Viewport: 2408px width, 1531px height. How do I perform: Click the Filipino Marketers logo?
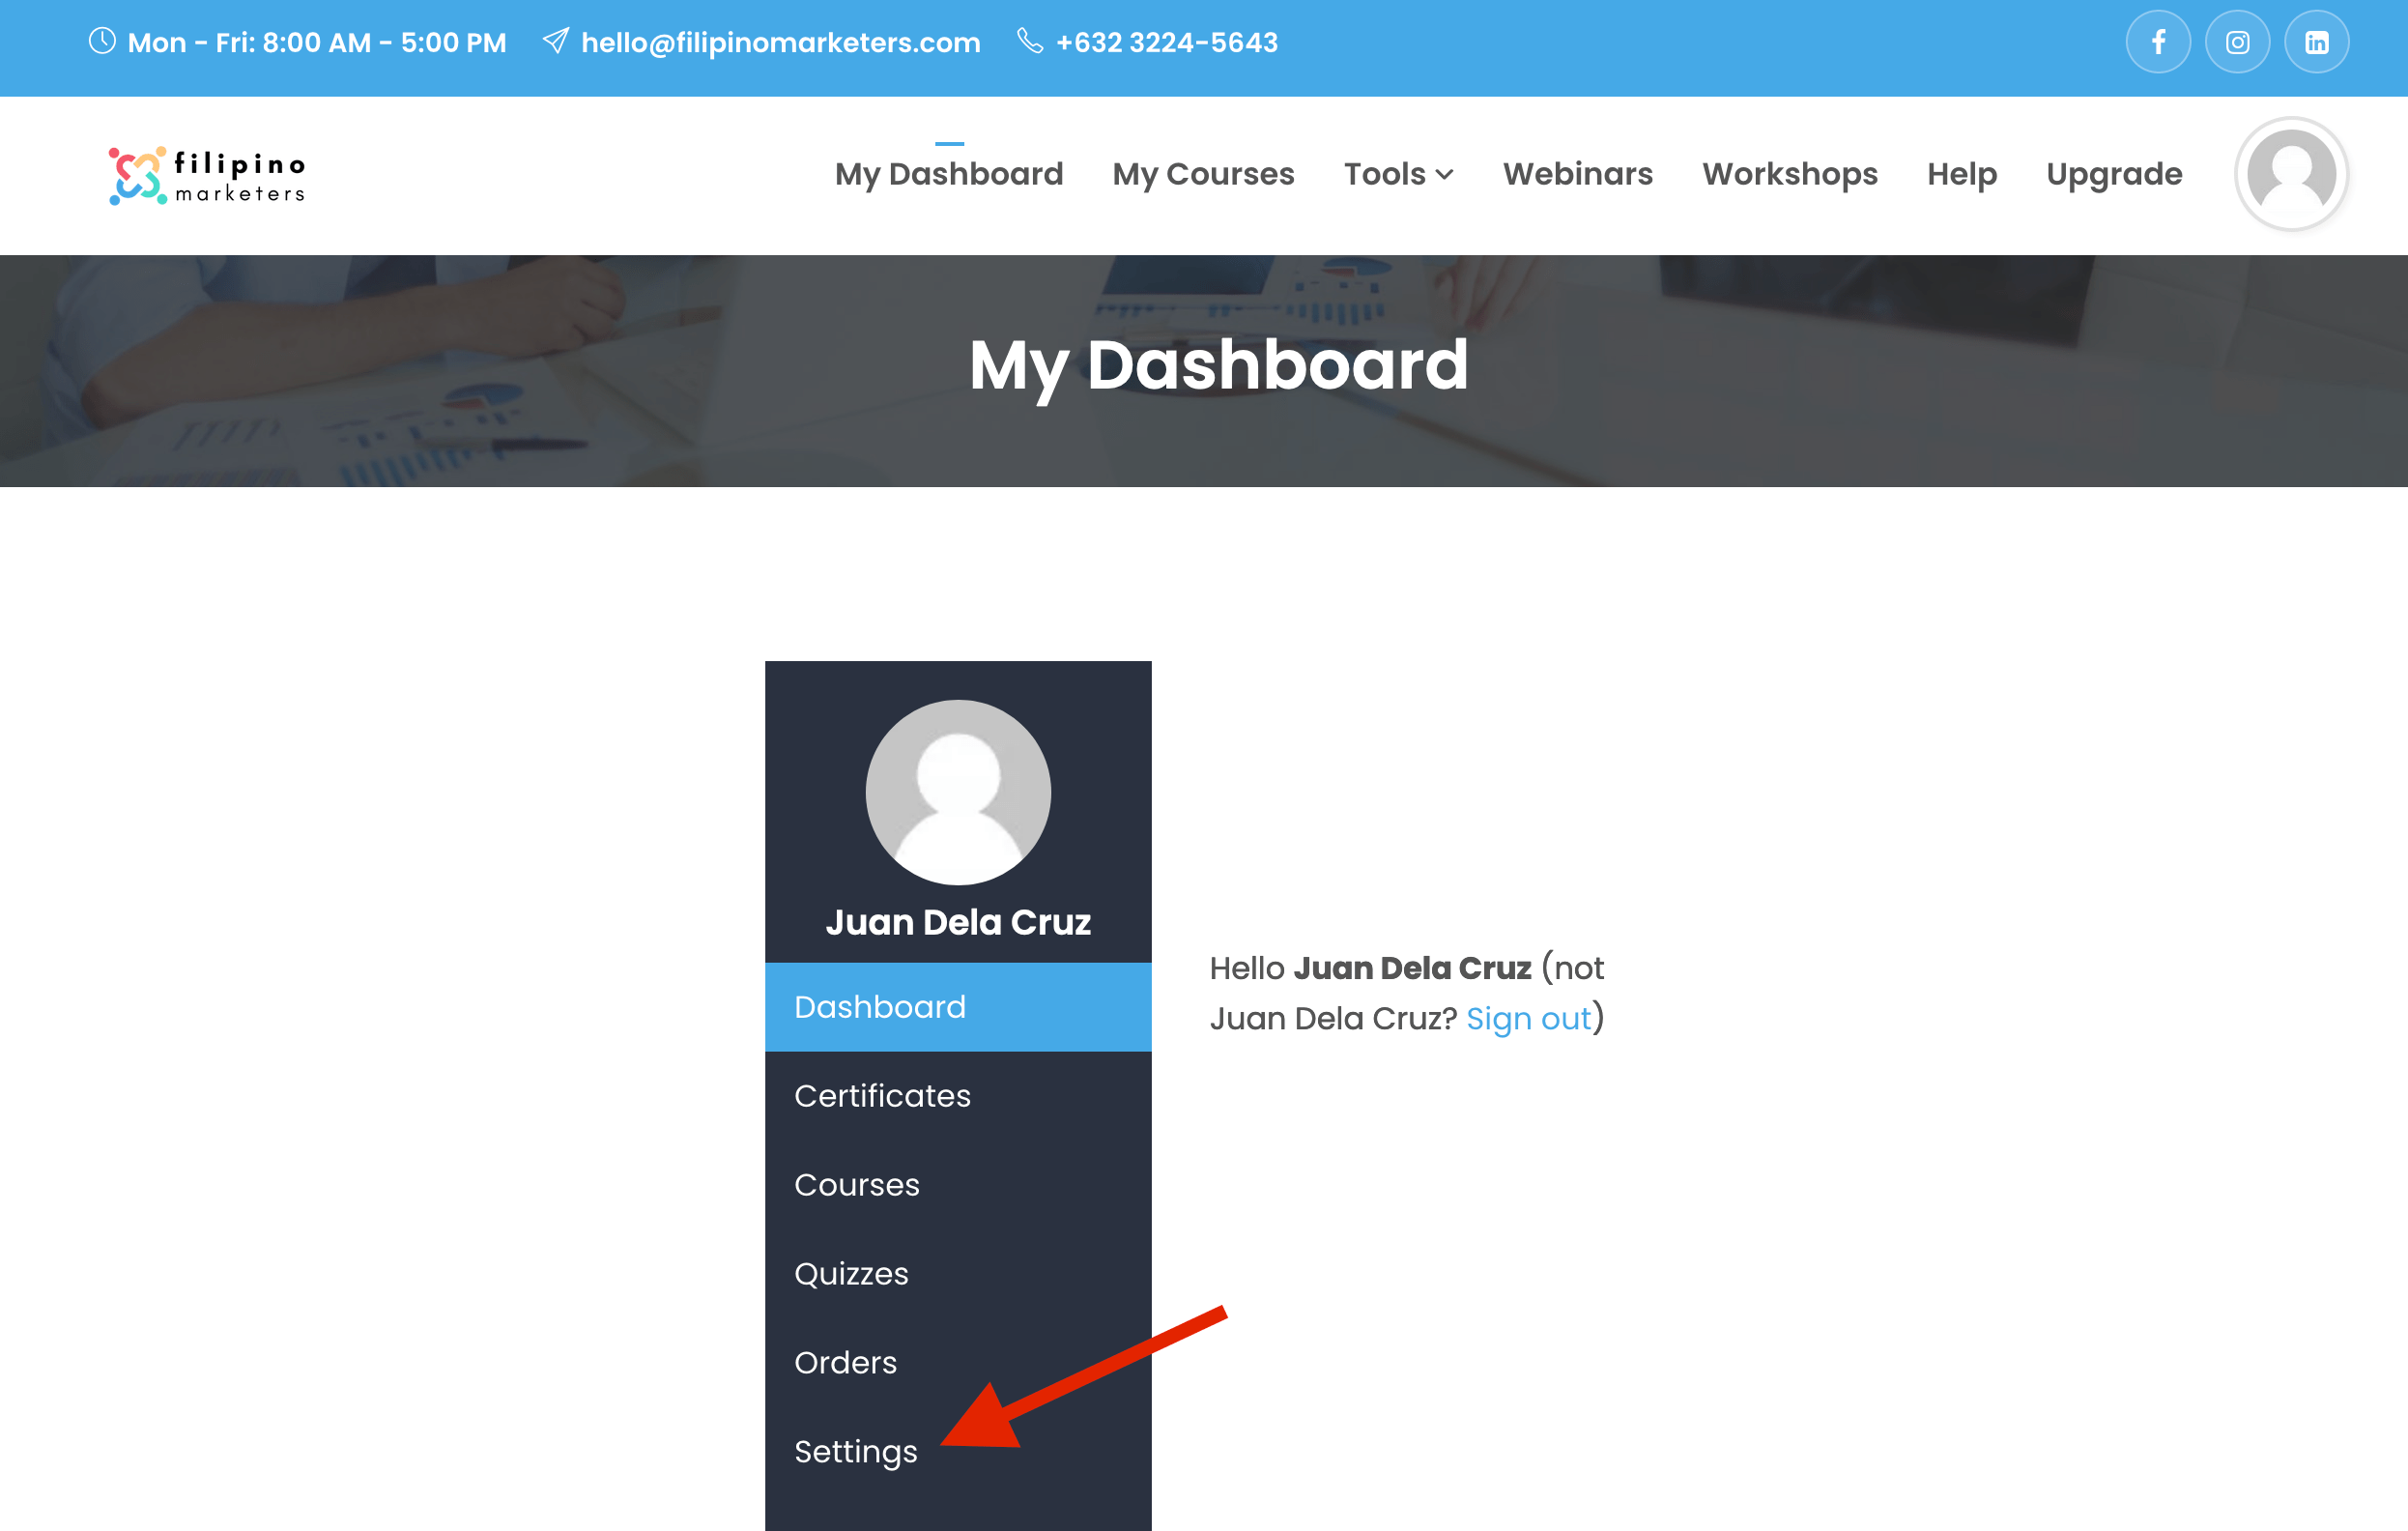[x=207, y=176]
